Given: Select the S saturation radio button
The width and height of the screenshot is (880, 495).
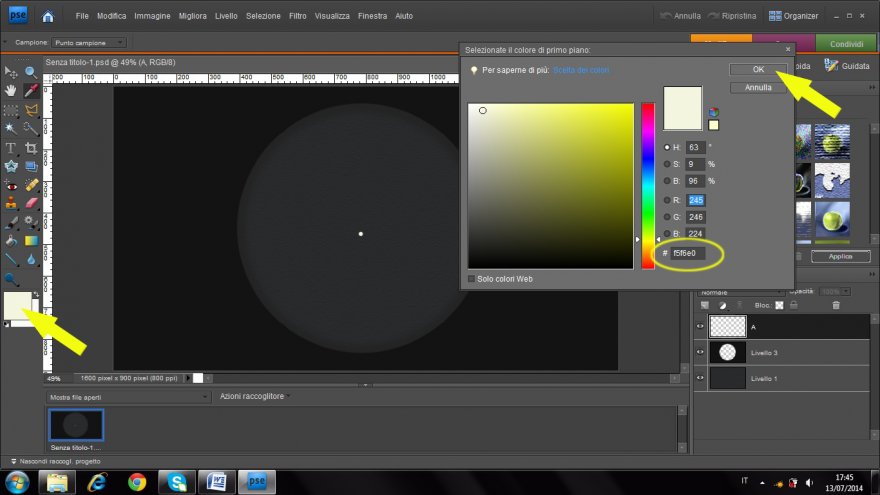Looking at the screenshot, I should coord(667,164).
